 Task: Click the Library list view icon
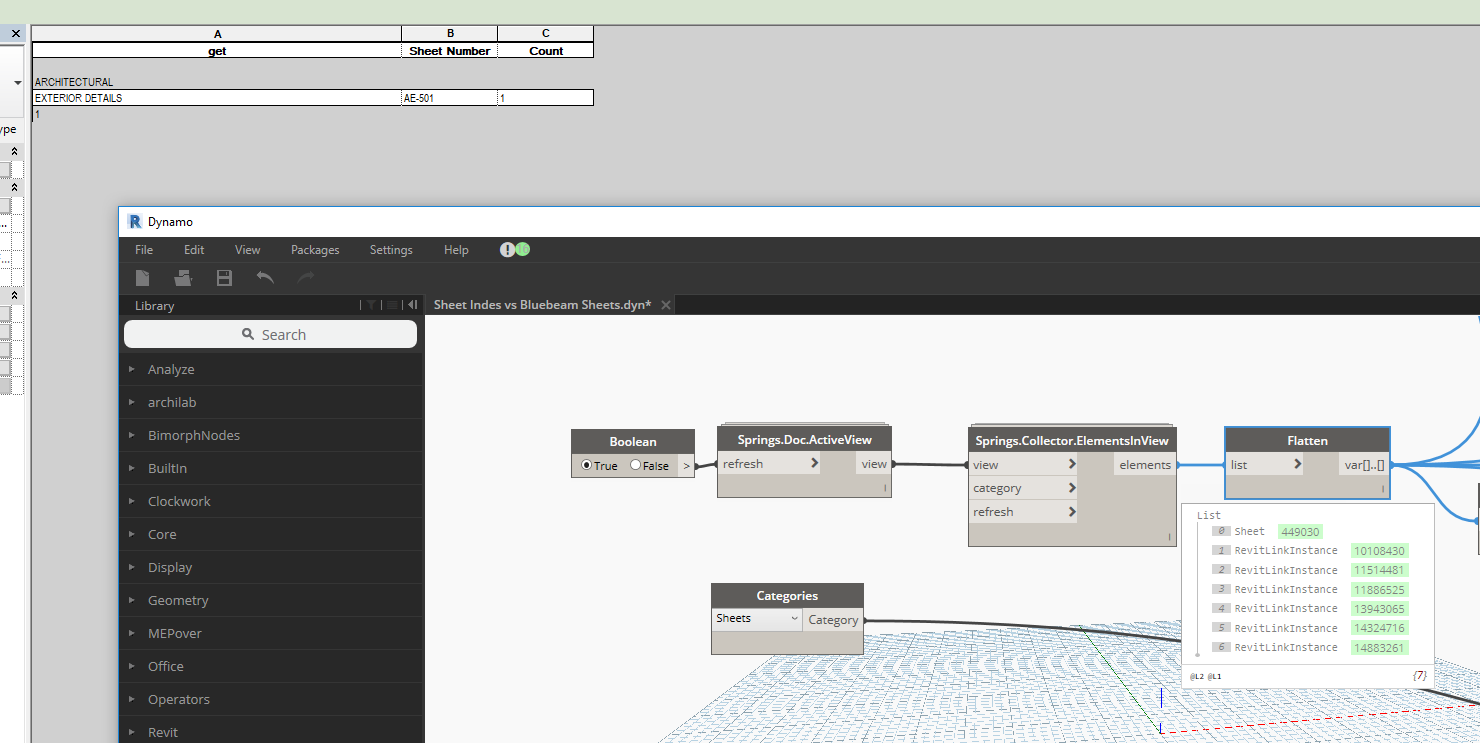click(x=393, y=305)
